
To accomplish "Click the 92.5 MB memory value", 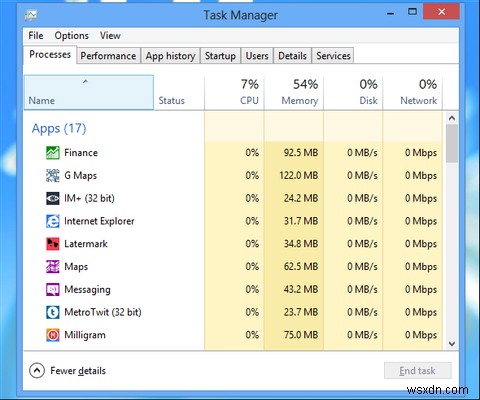I will (301, 153).
